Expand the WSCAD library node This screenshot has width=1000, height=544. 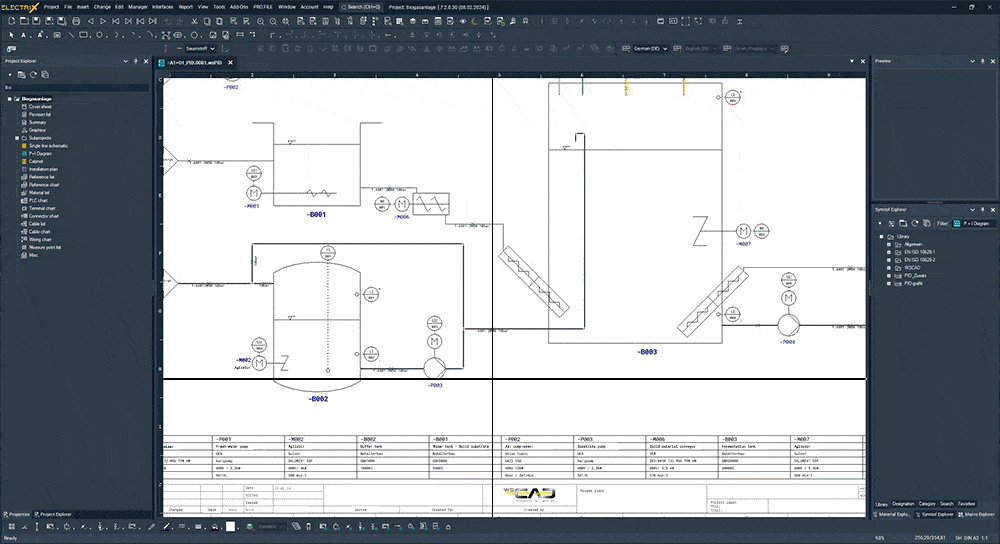pos(889,268)
